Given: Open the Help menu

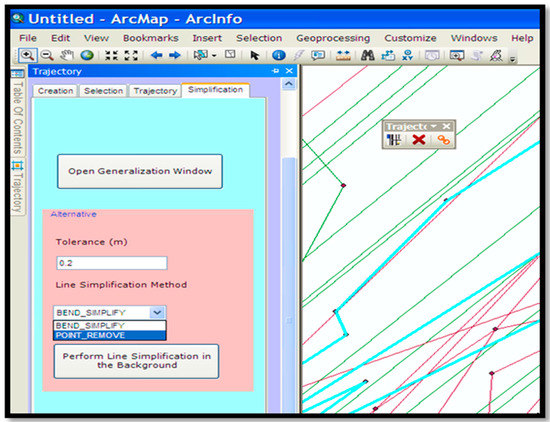Looking at the screenshot, I should 522,38.
